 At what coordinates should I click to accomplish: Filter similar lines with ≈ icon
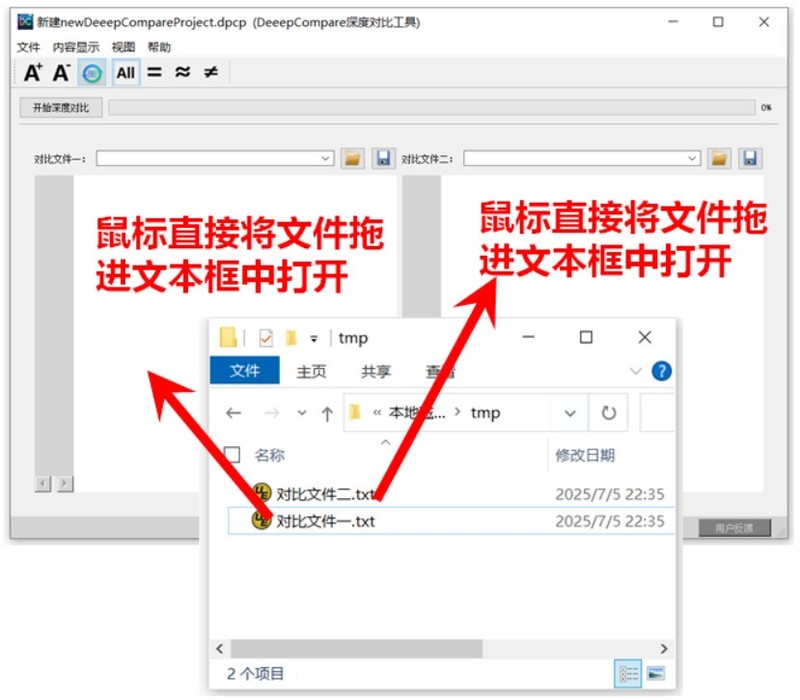point(182,72)
